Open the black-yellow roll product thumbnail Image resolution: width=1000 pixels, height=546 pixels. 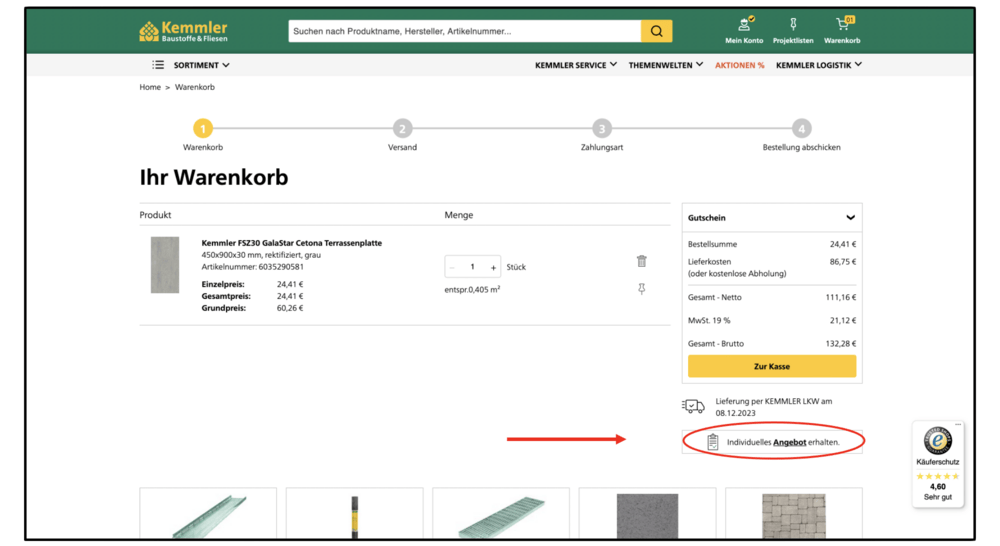click(x=355, y=515)
